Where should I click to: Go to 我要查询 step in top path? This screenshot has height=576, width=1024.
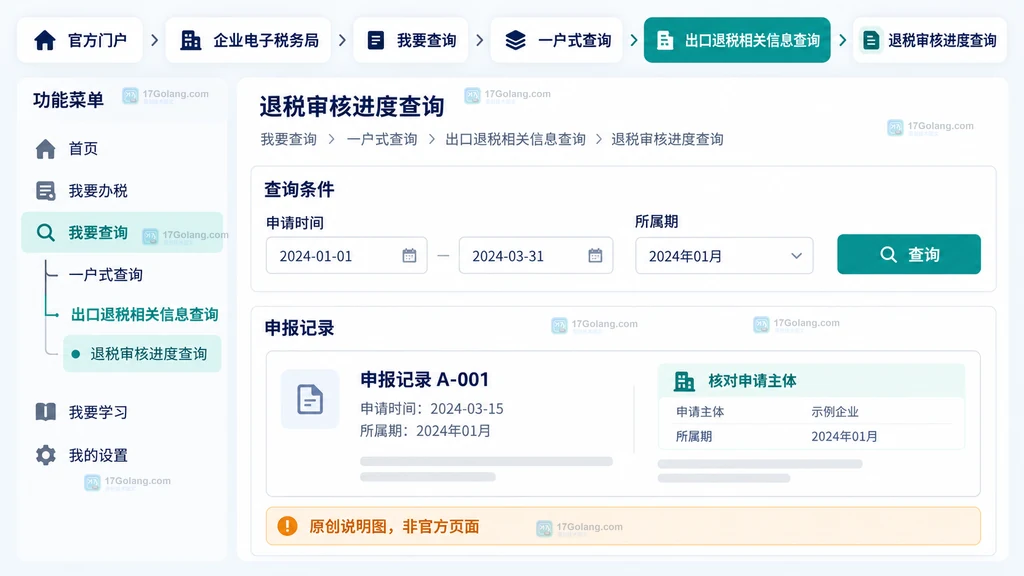pos(411,40)
